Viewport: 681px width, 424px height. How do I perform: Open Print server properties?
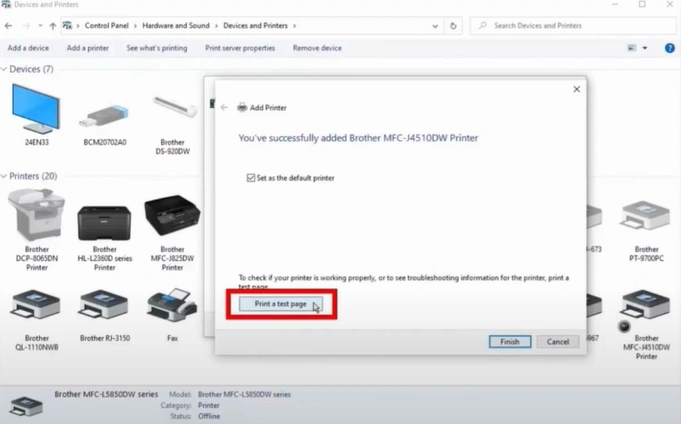click(239, 48)
